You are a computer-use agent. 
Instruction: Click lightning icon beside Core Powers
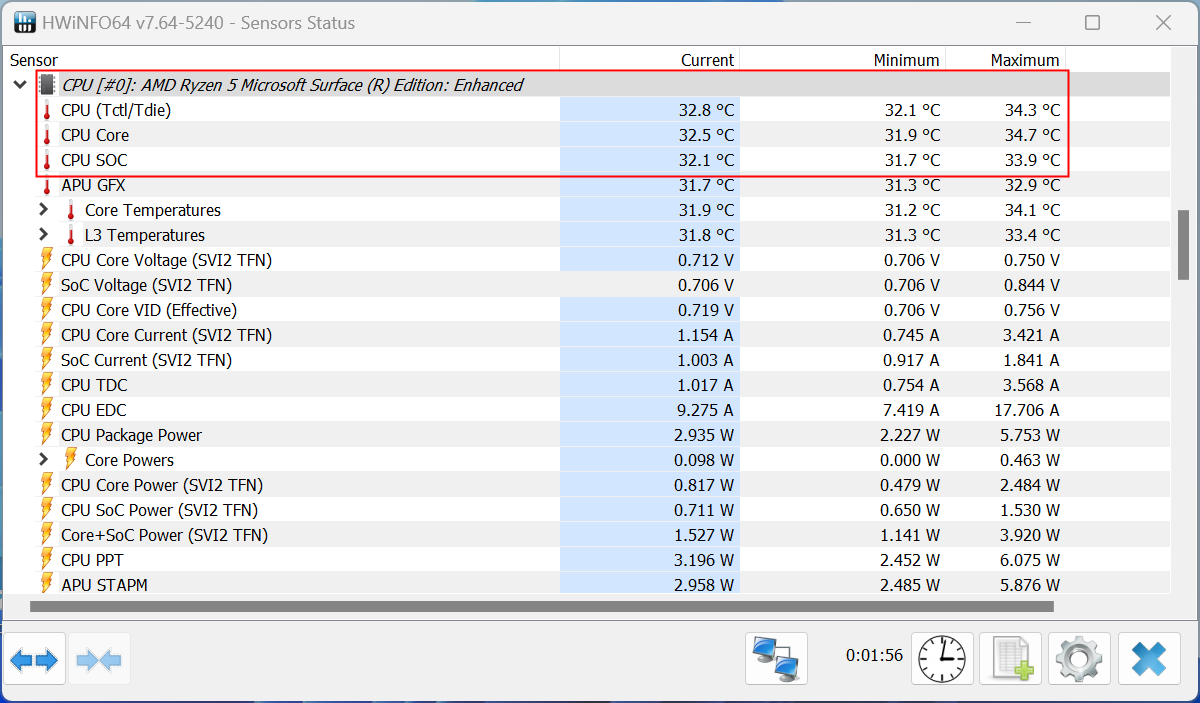(x=70, y=460)
